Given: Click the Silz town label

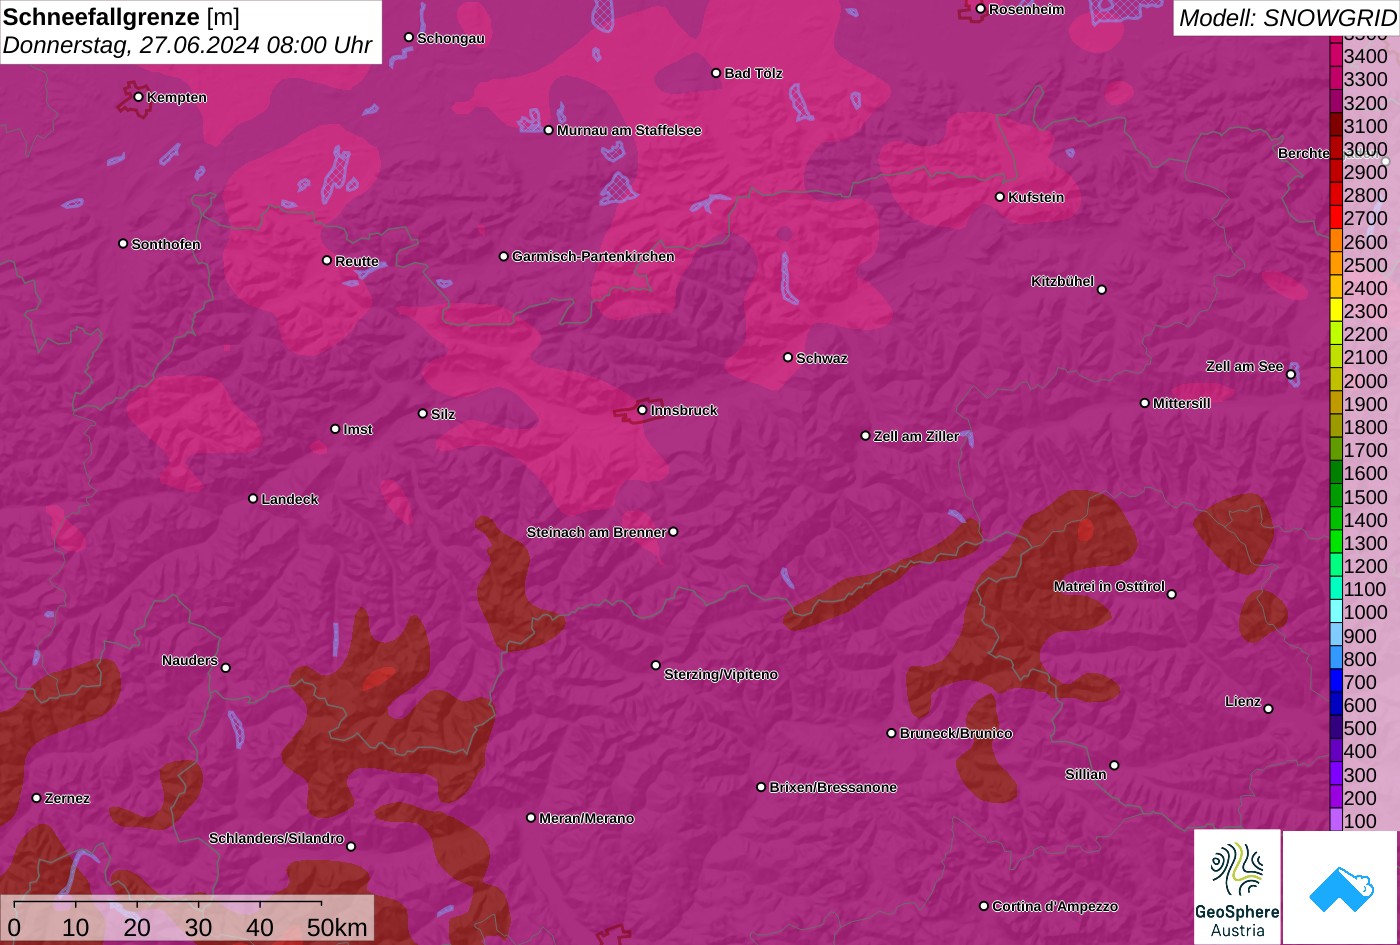Looking at the screenshot, I should point(443,414).
